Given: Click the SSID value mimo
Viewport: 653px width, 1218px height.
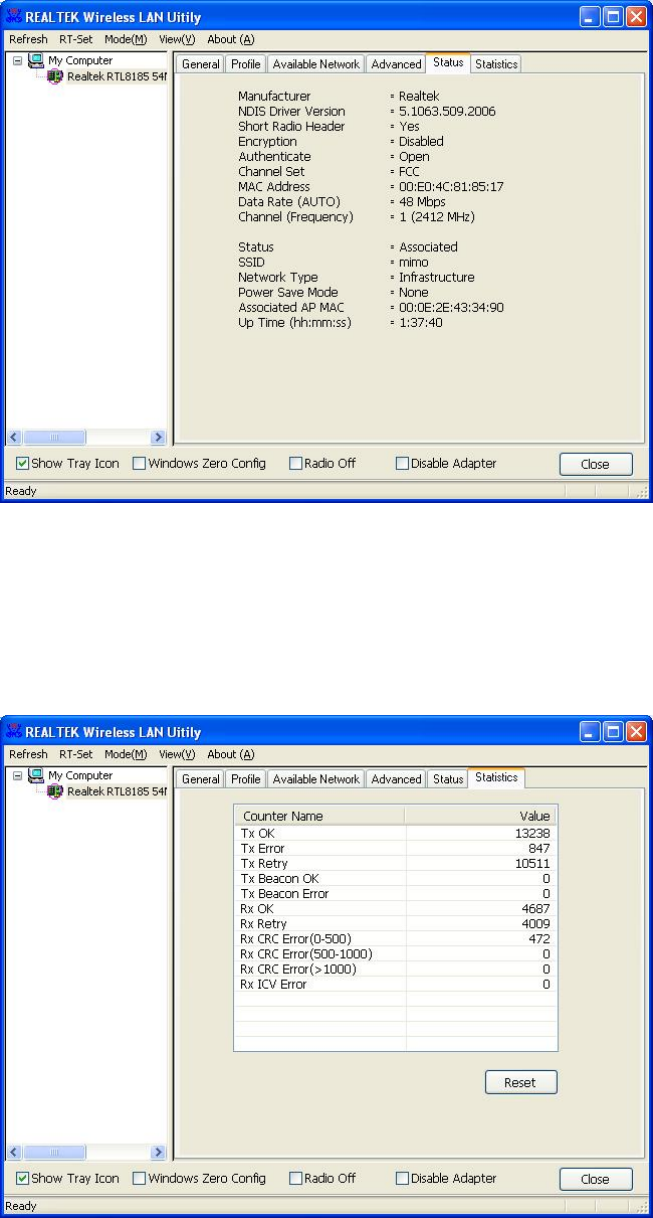Looking at the screenshot, I should click(414, 262).
